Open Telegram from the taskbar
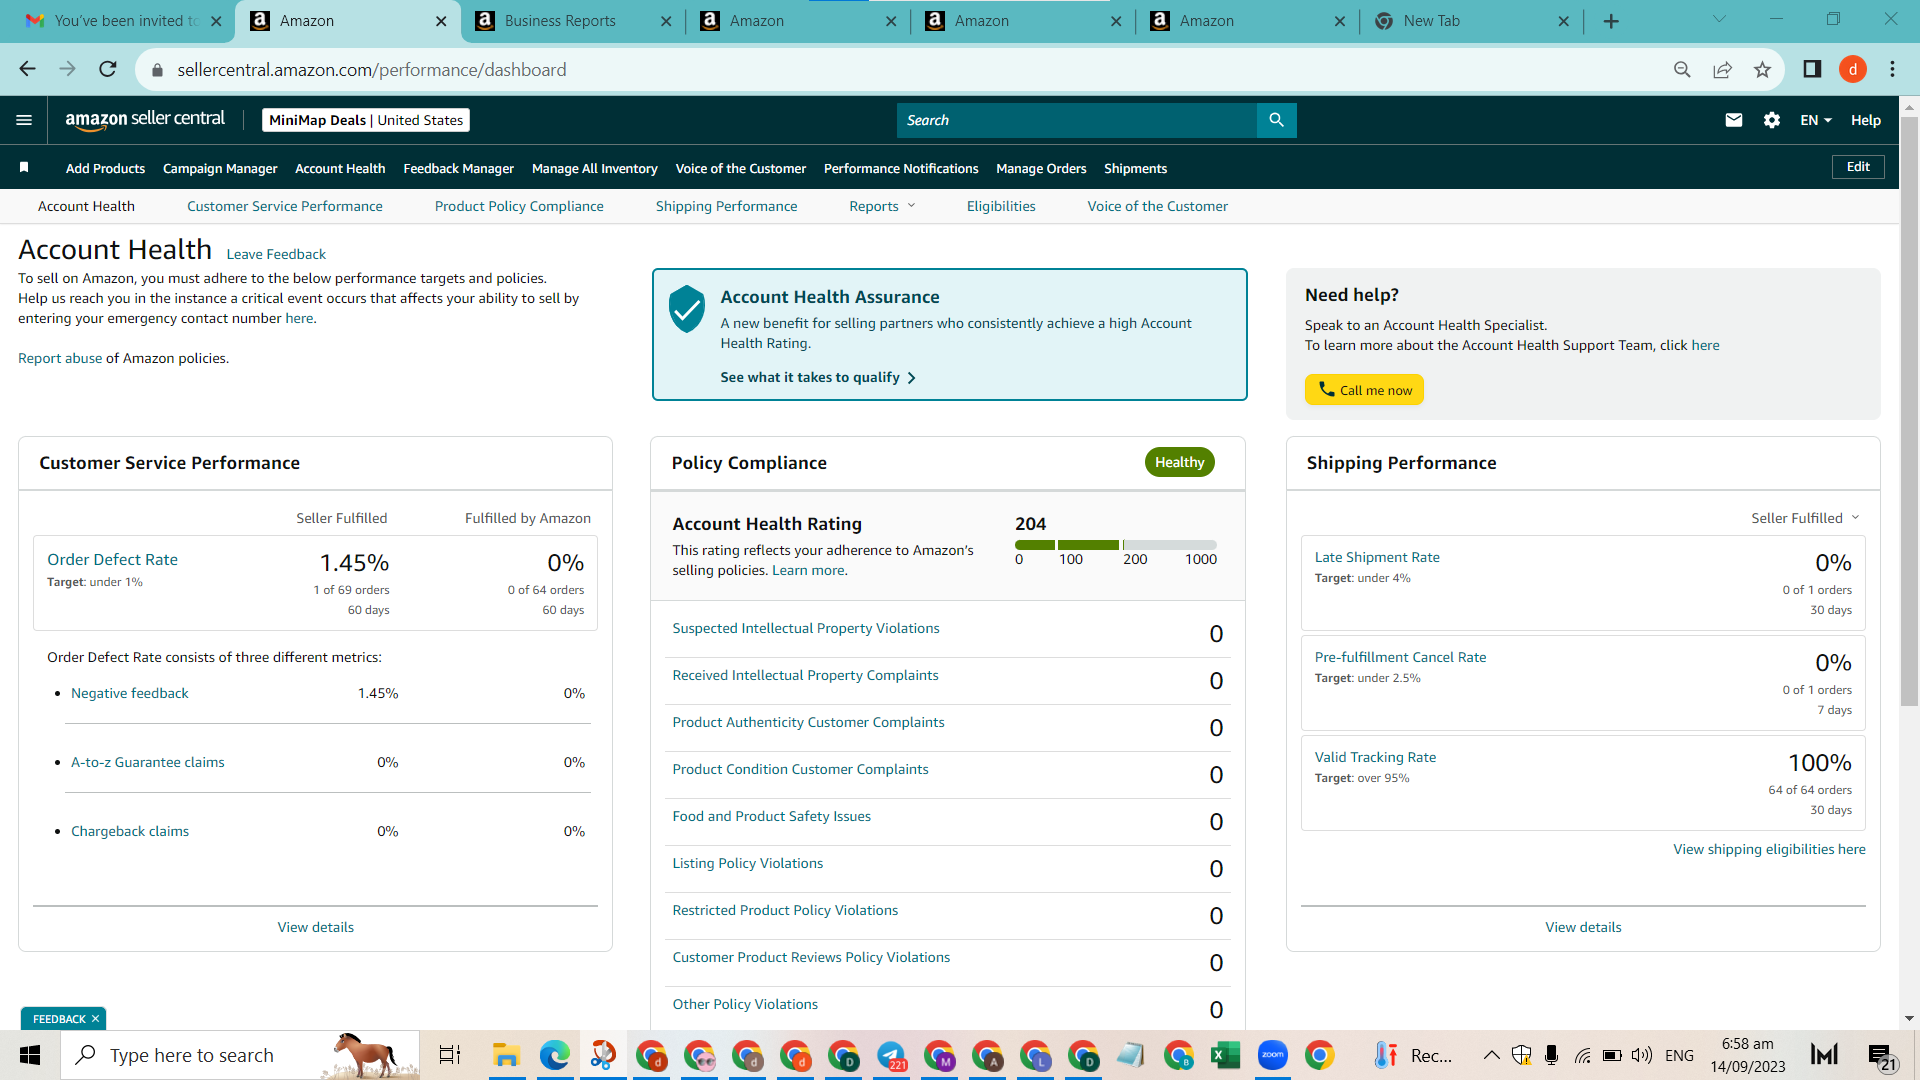1920x1080 pixels. [891, 1055]
